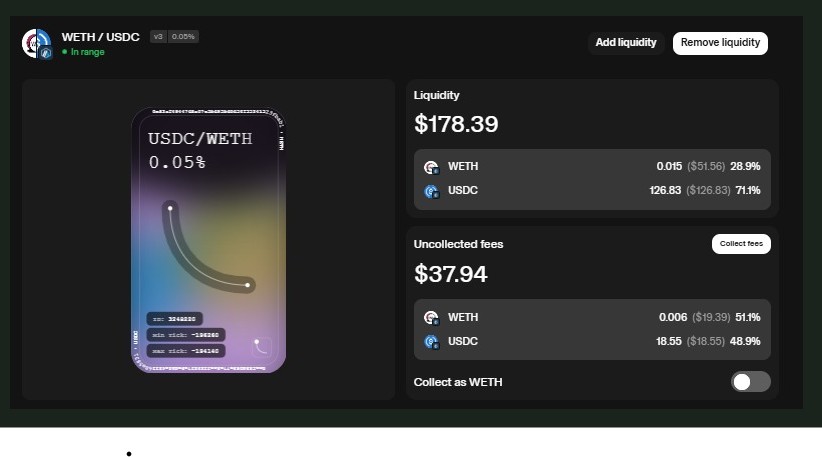Click the $178.39 liquidity value
Image resolution: width=822 pixels, height=457 pixels.
456,124
